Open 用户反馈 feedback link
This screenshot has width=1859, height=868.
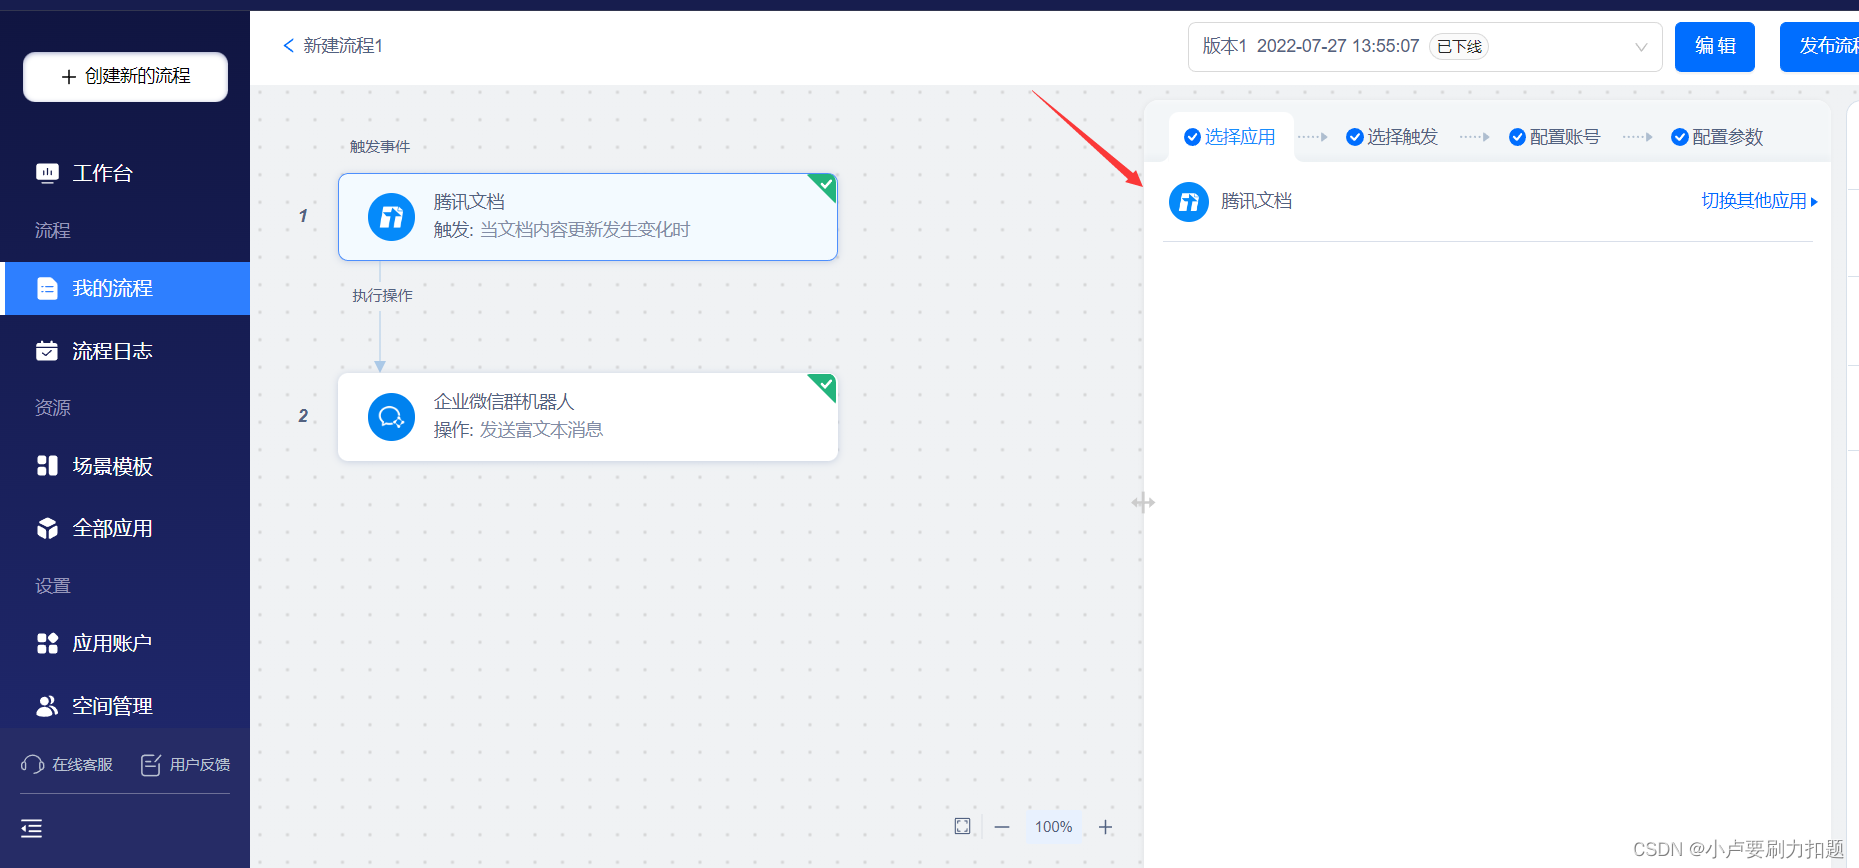(185, 765)
